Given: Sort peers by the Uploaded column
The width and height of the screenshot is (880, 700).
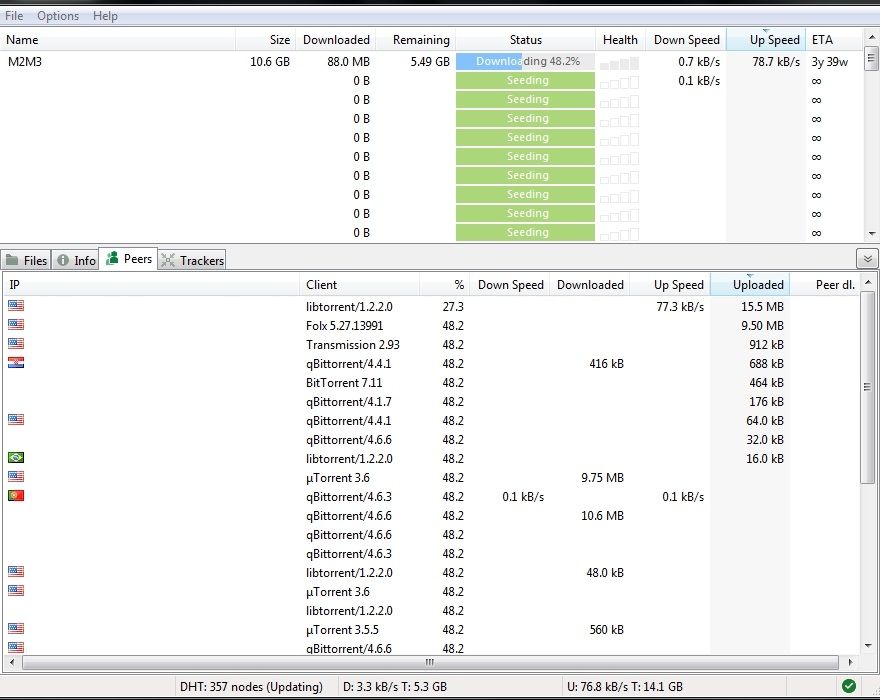Looking at the screenshot, I should point(758,285).
